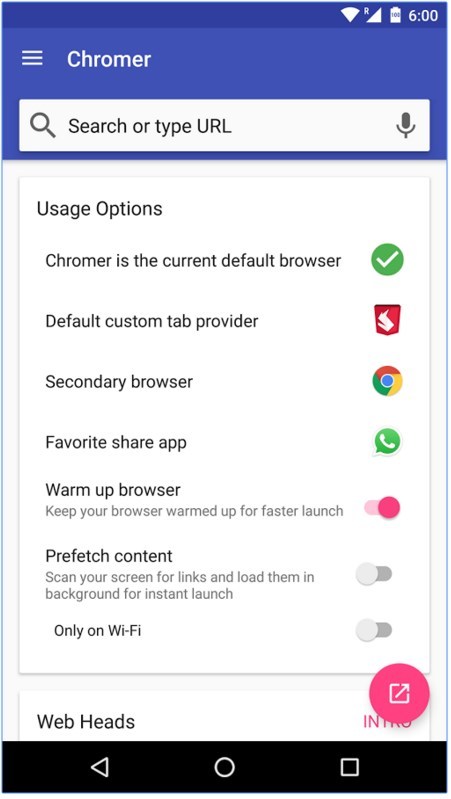451x799 pixels.
Task: Tap the microphone voice search icon
Action: [406, 125]
